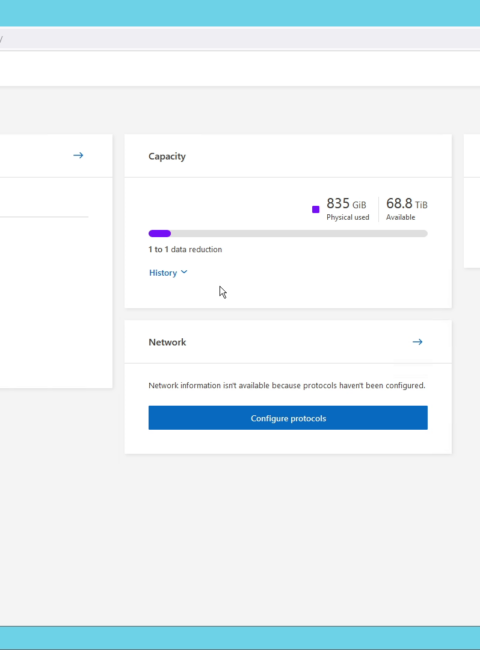Click the partially visible card at right edge
Screen dimensions: 480x650
coord(472,201)
